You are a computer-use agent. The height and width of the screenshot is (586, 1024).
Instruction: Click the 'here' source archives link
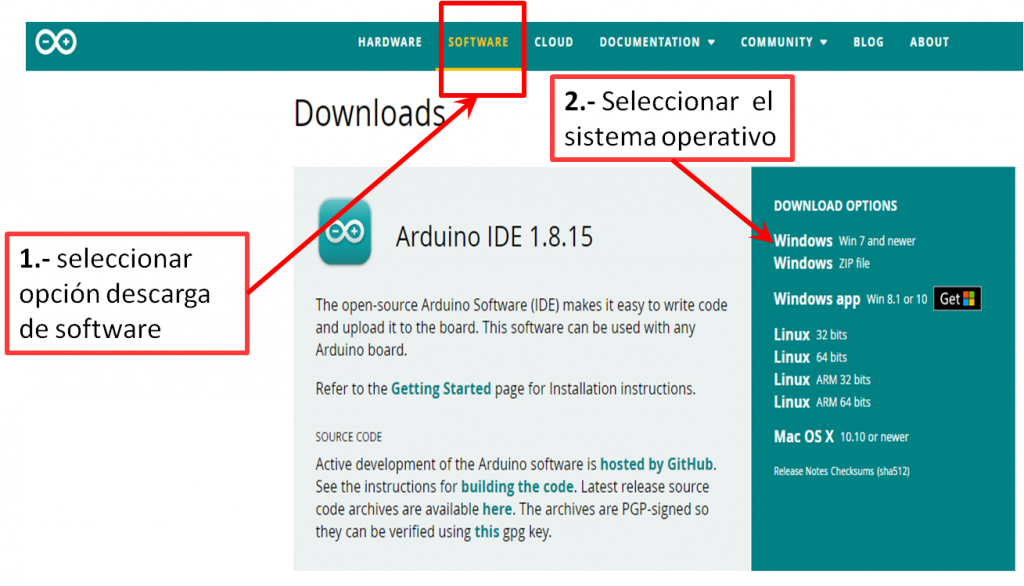coord(497,509)
